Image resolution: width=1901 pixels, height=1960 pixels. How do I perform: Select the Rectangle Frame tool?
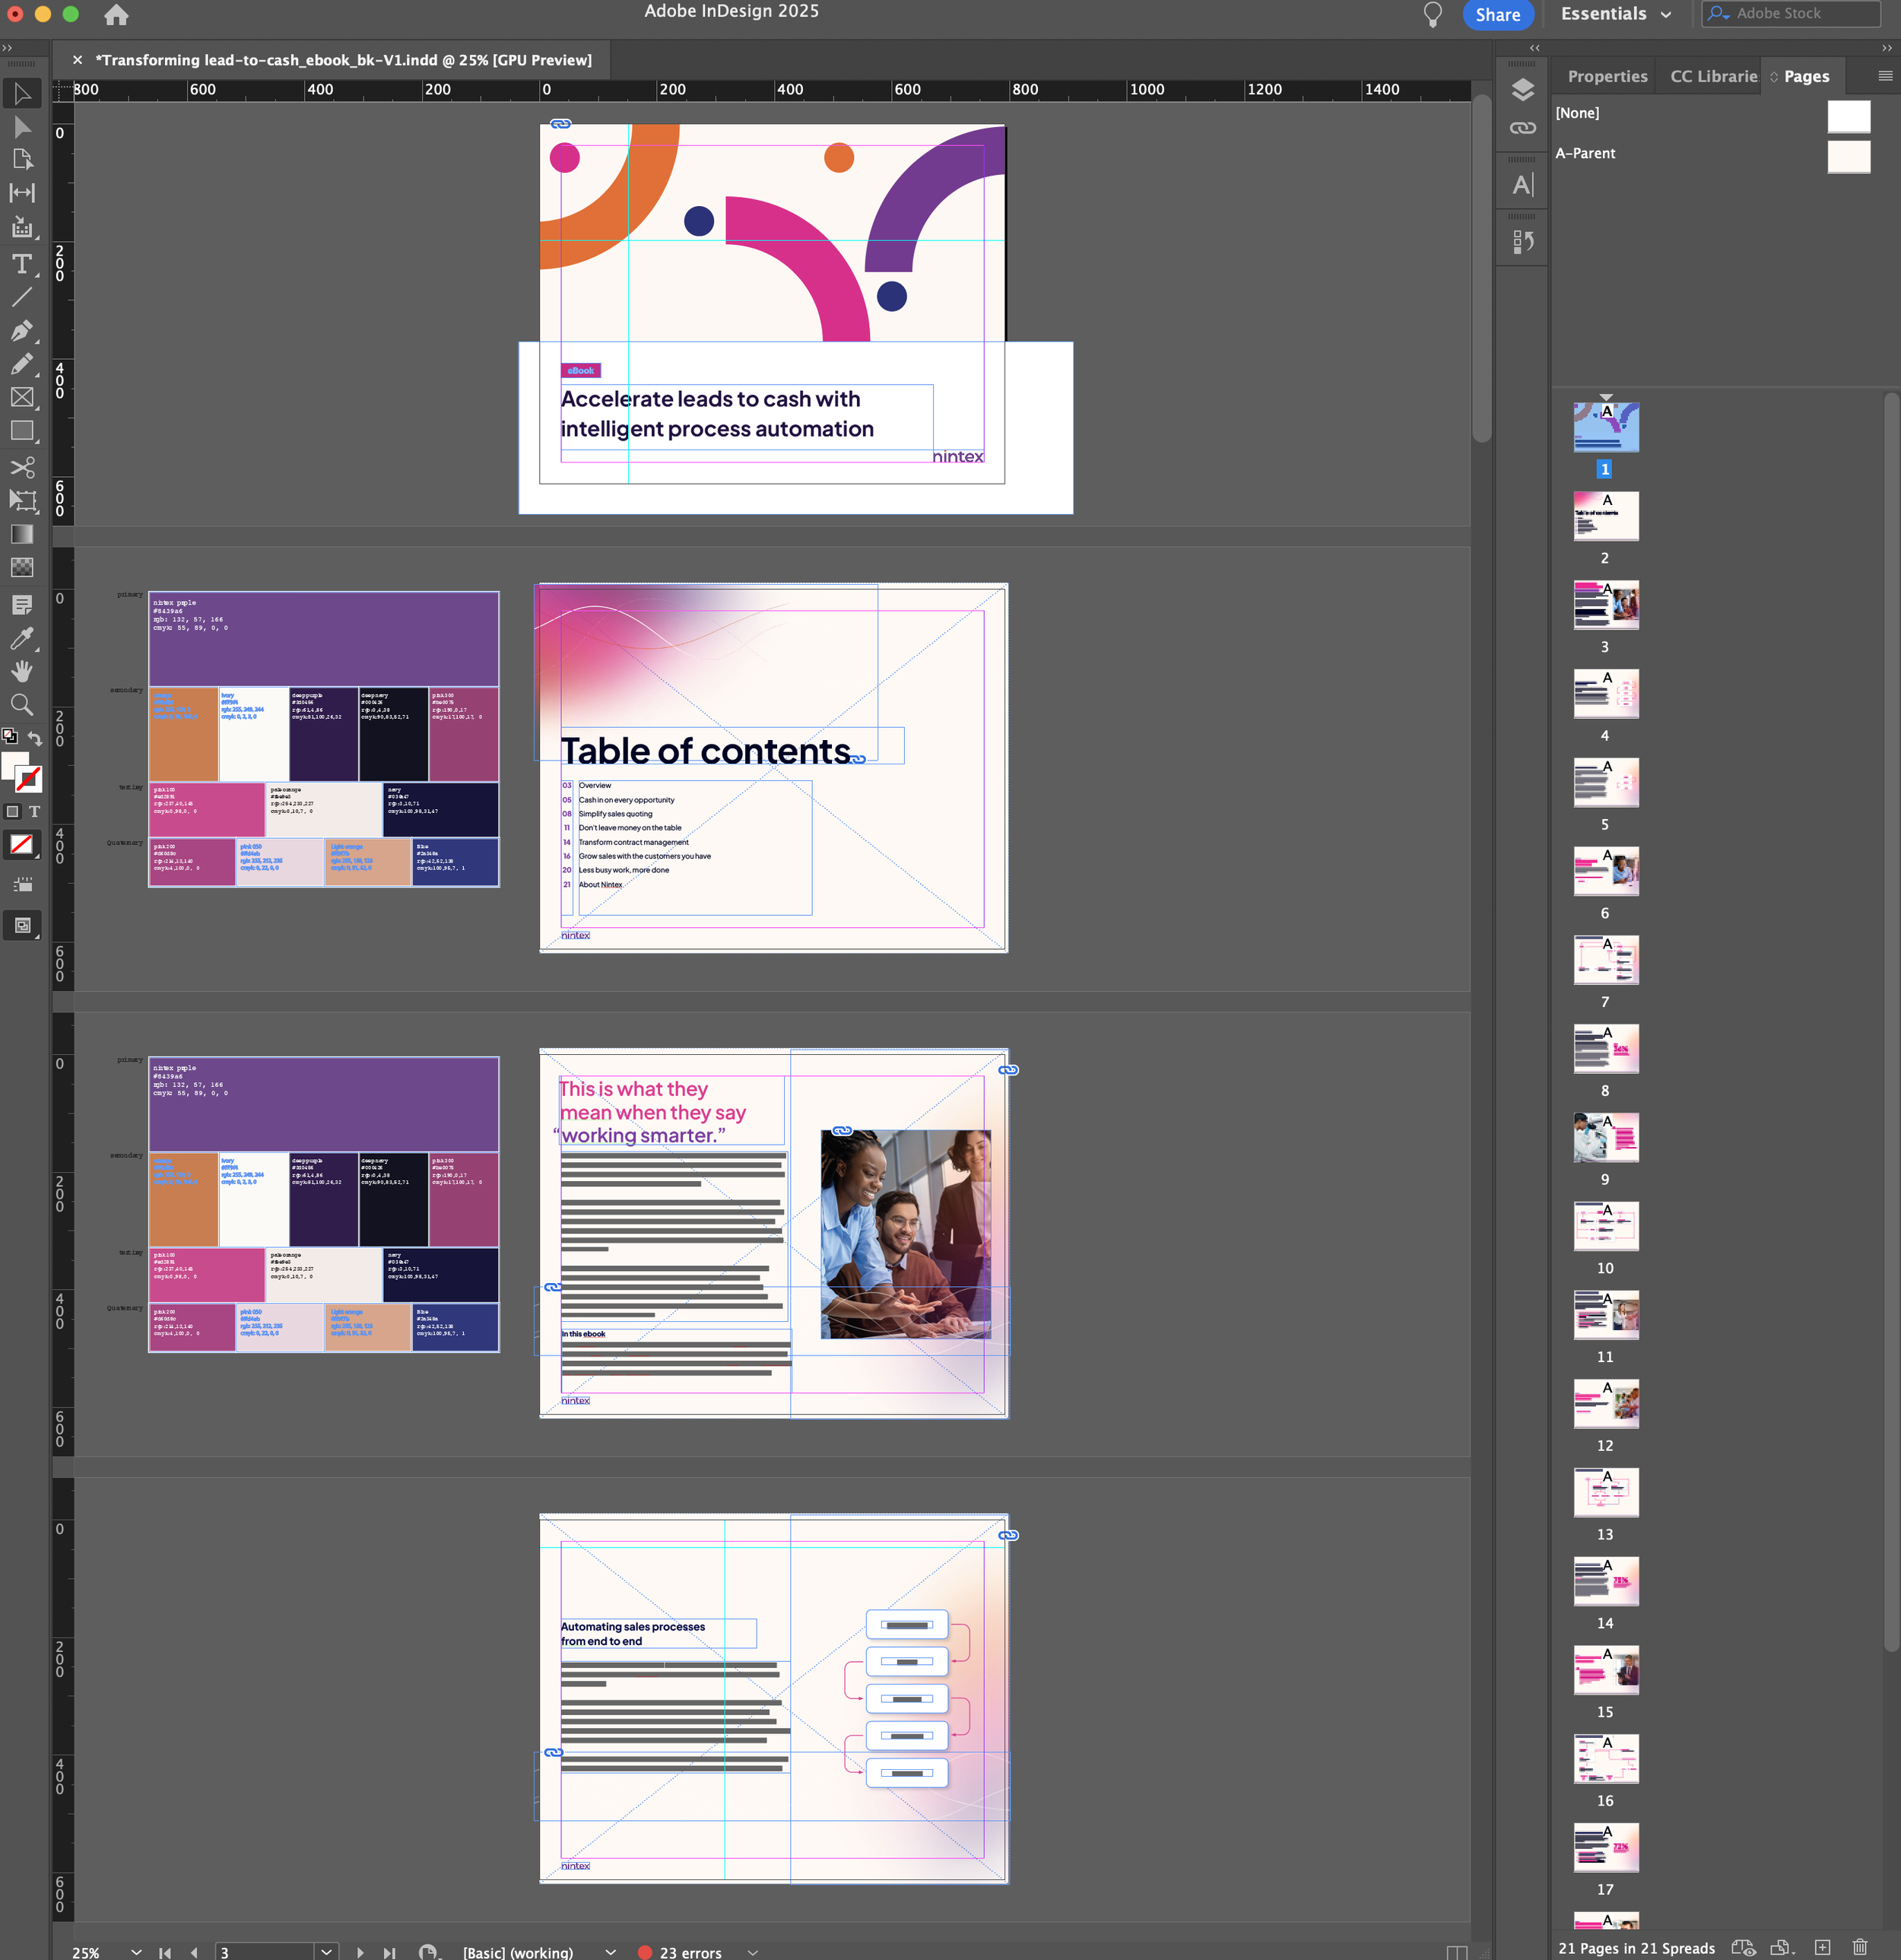coord(22,397)
